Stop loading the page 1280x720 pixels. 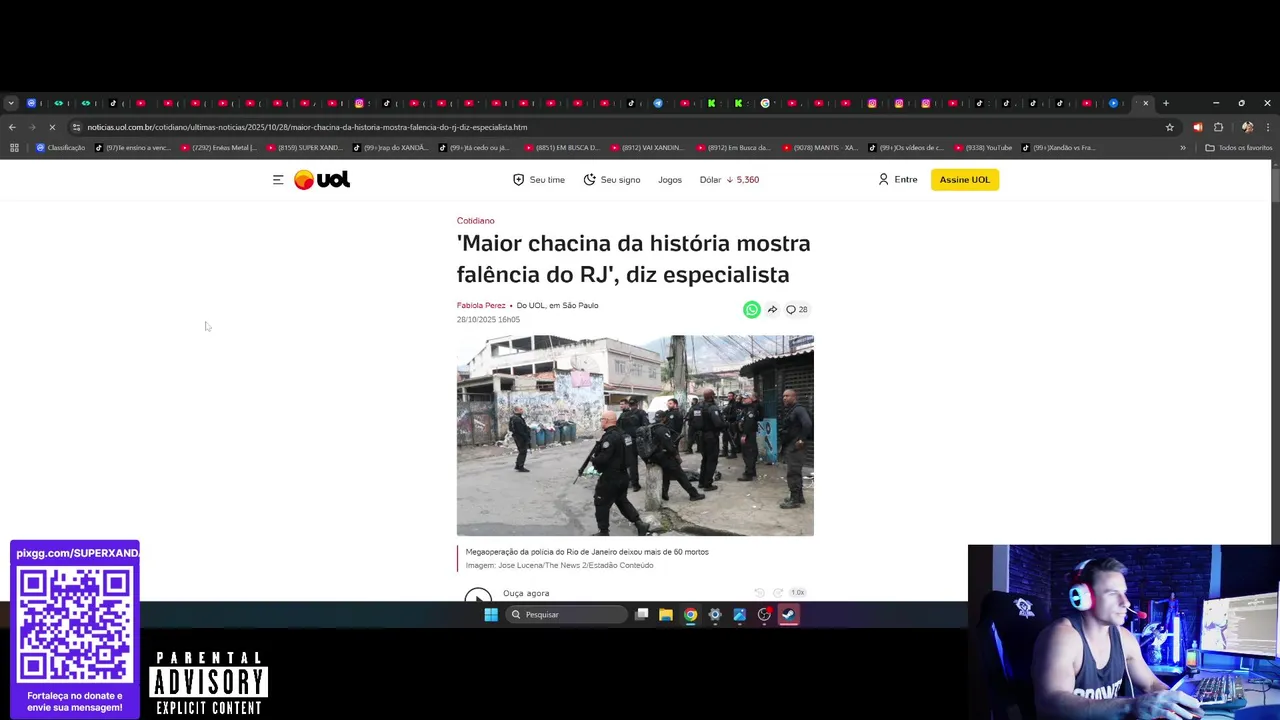52,127
